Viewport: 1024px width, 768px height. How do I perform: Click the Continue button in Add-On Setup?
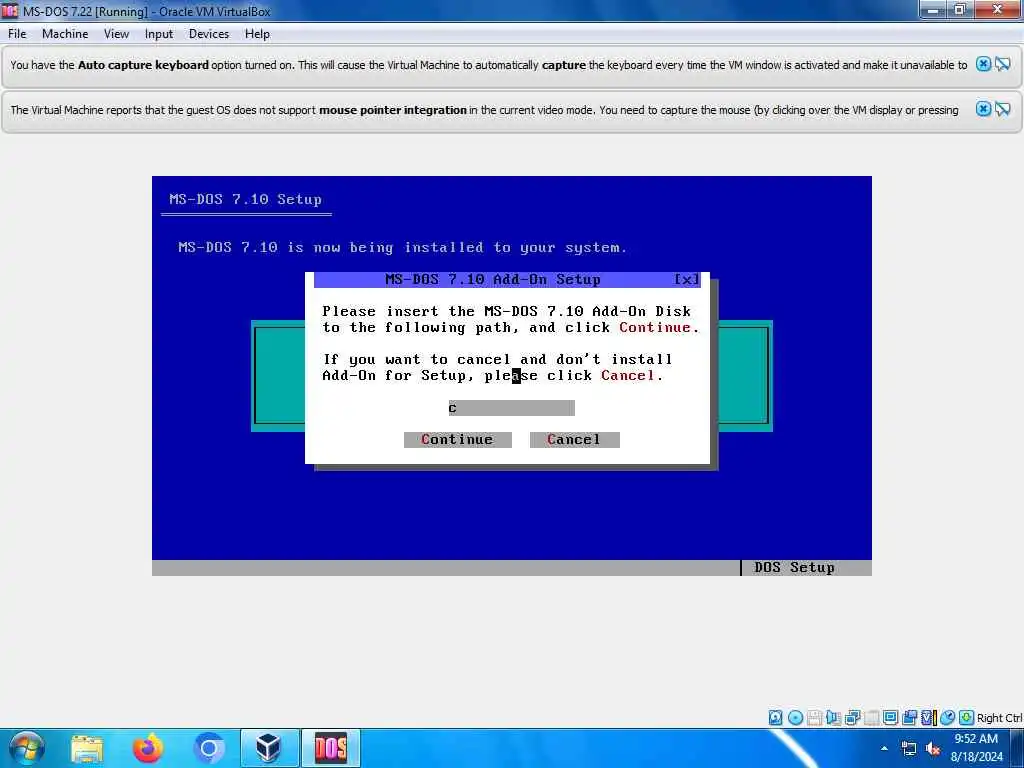pyautogui.click(x=457, y=440)
